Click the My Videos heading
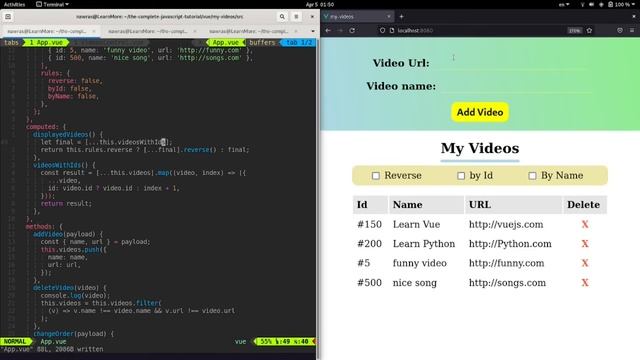 point(480,148)
